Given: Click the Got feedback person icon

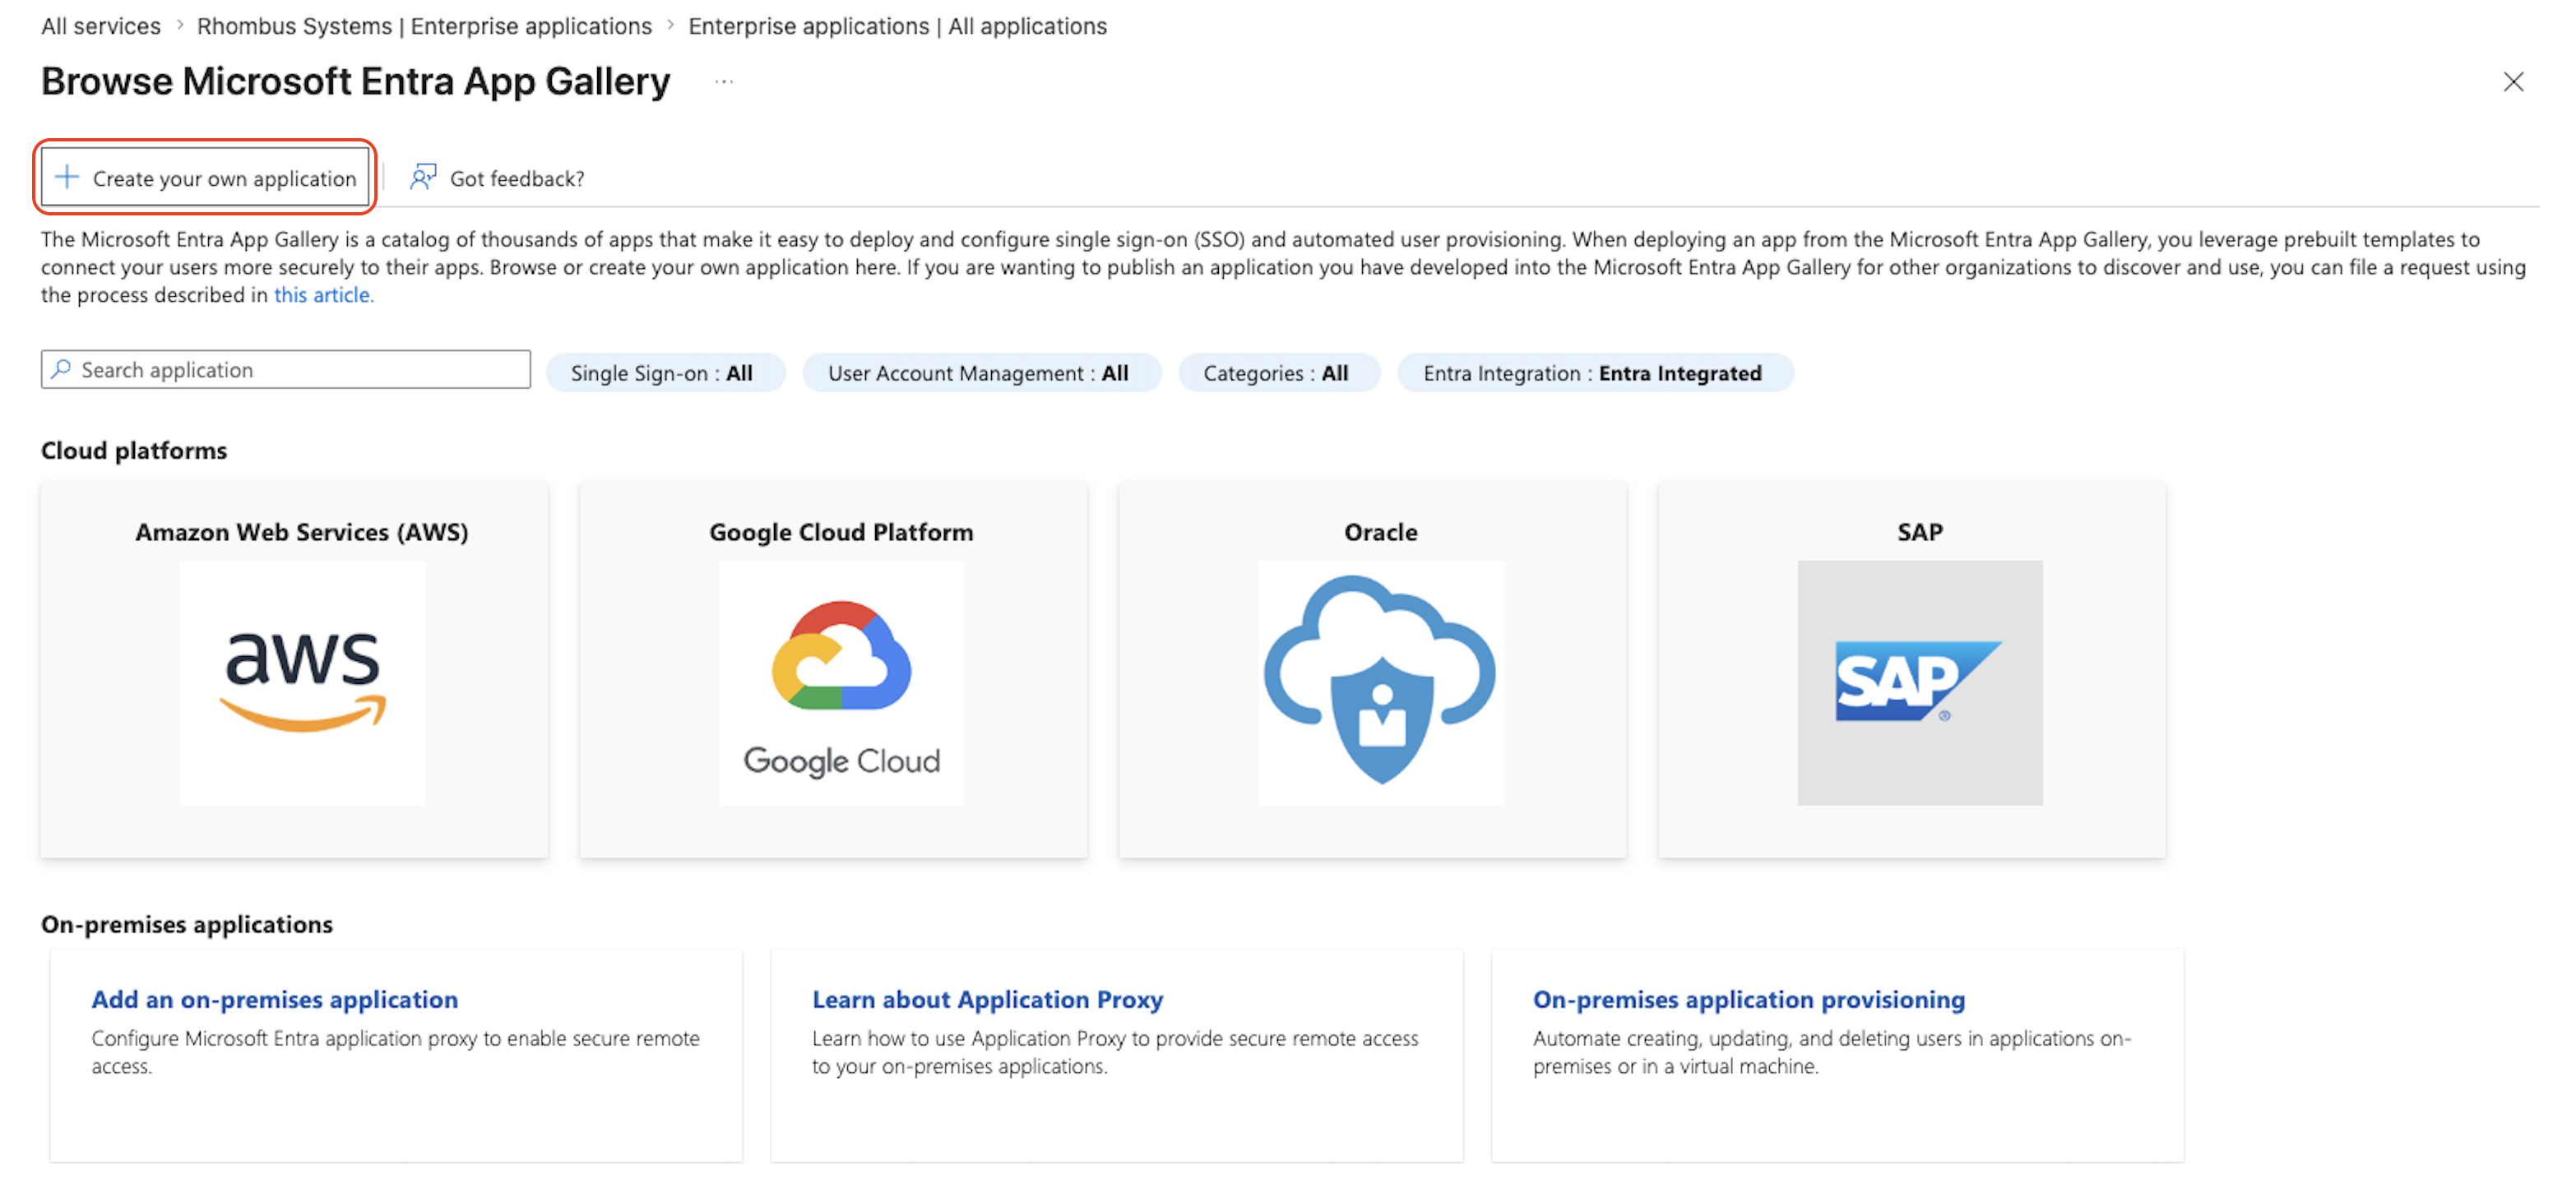Looking at the screenshot, I should 423,177.
